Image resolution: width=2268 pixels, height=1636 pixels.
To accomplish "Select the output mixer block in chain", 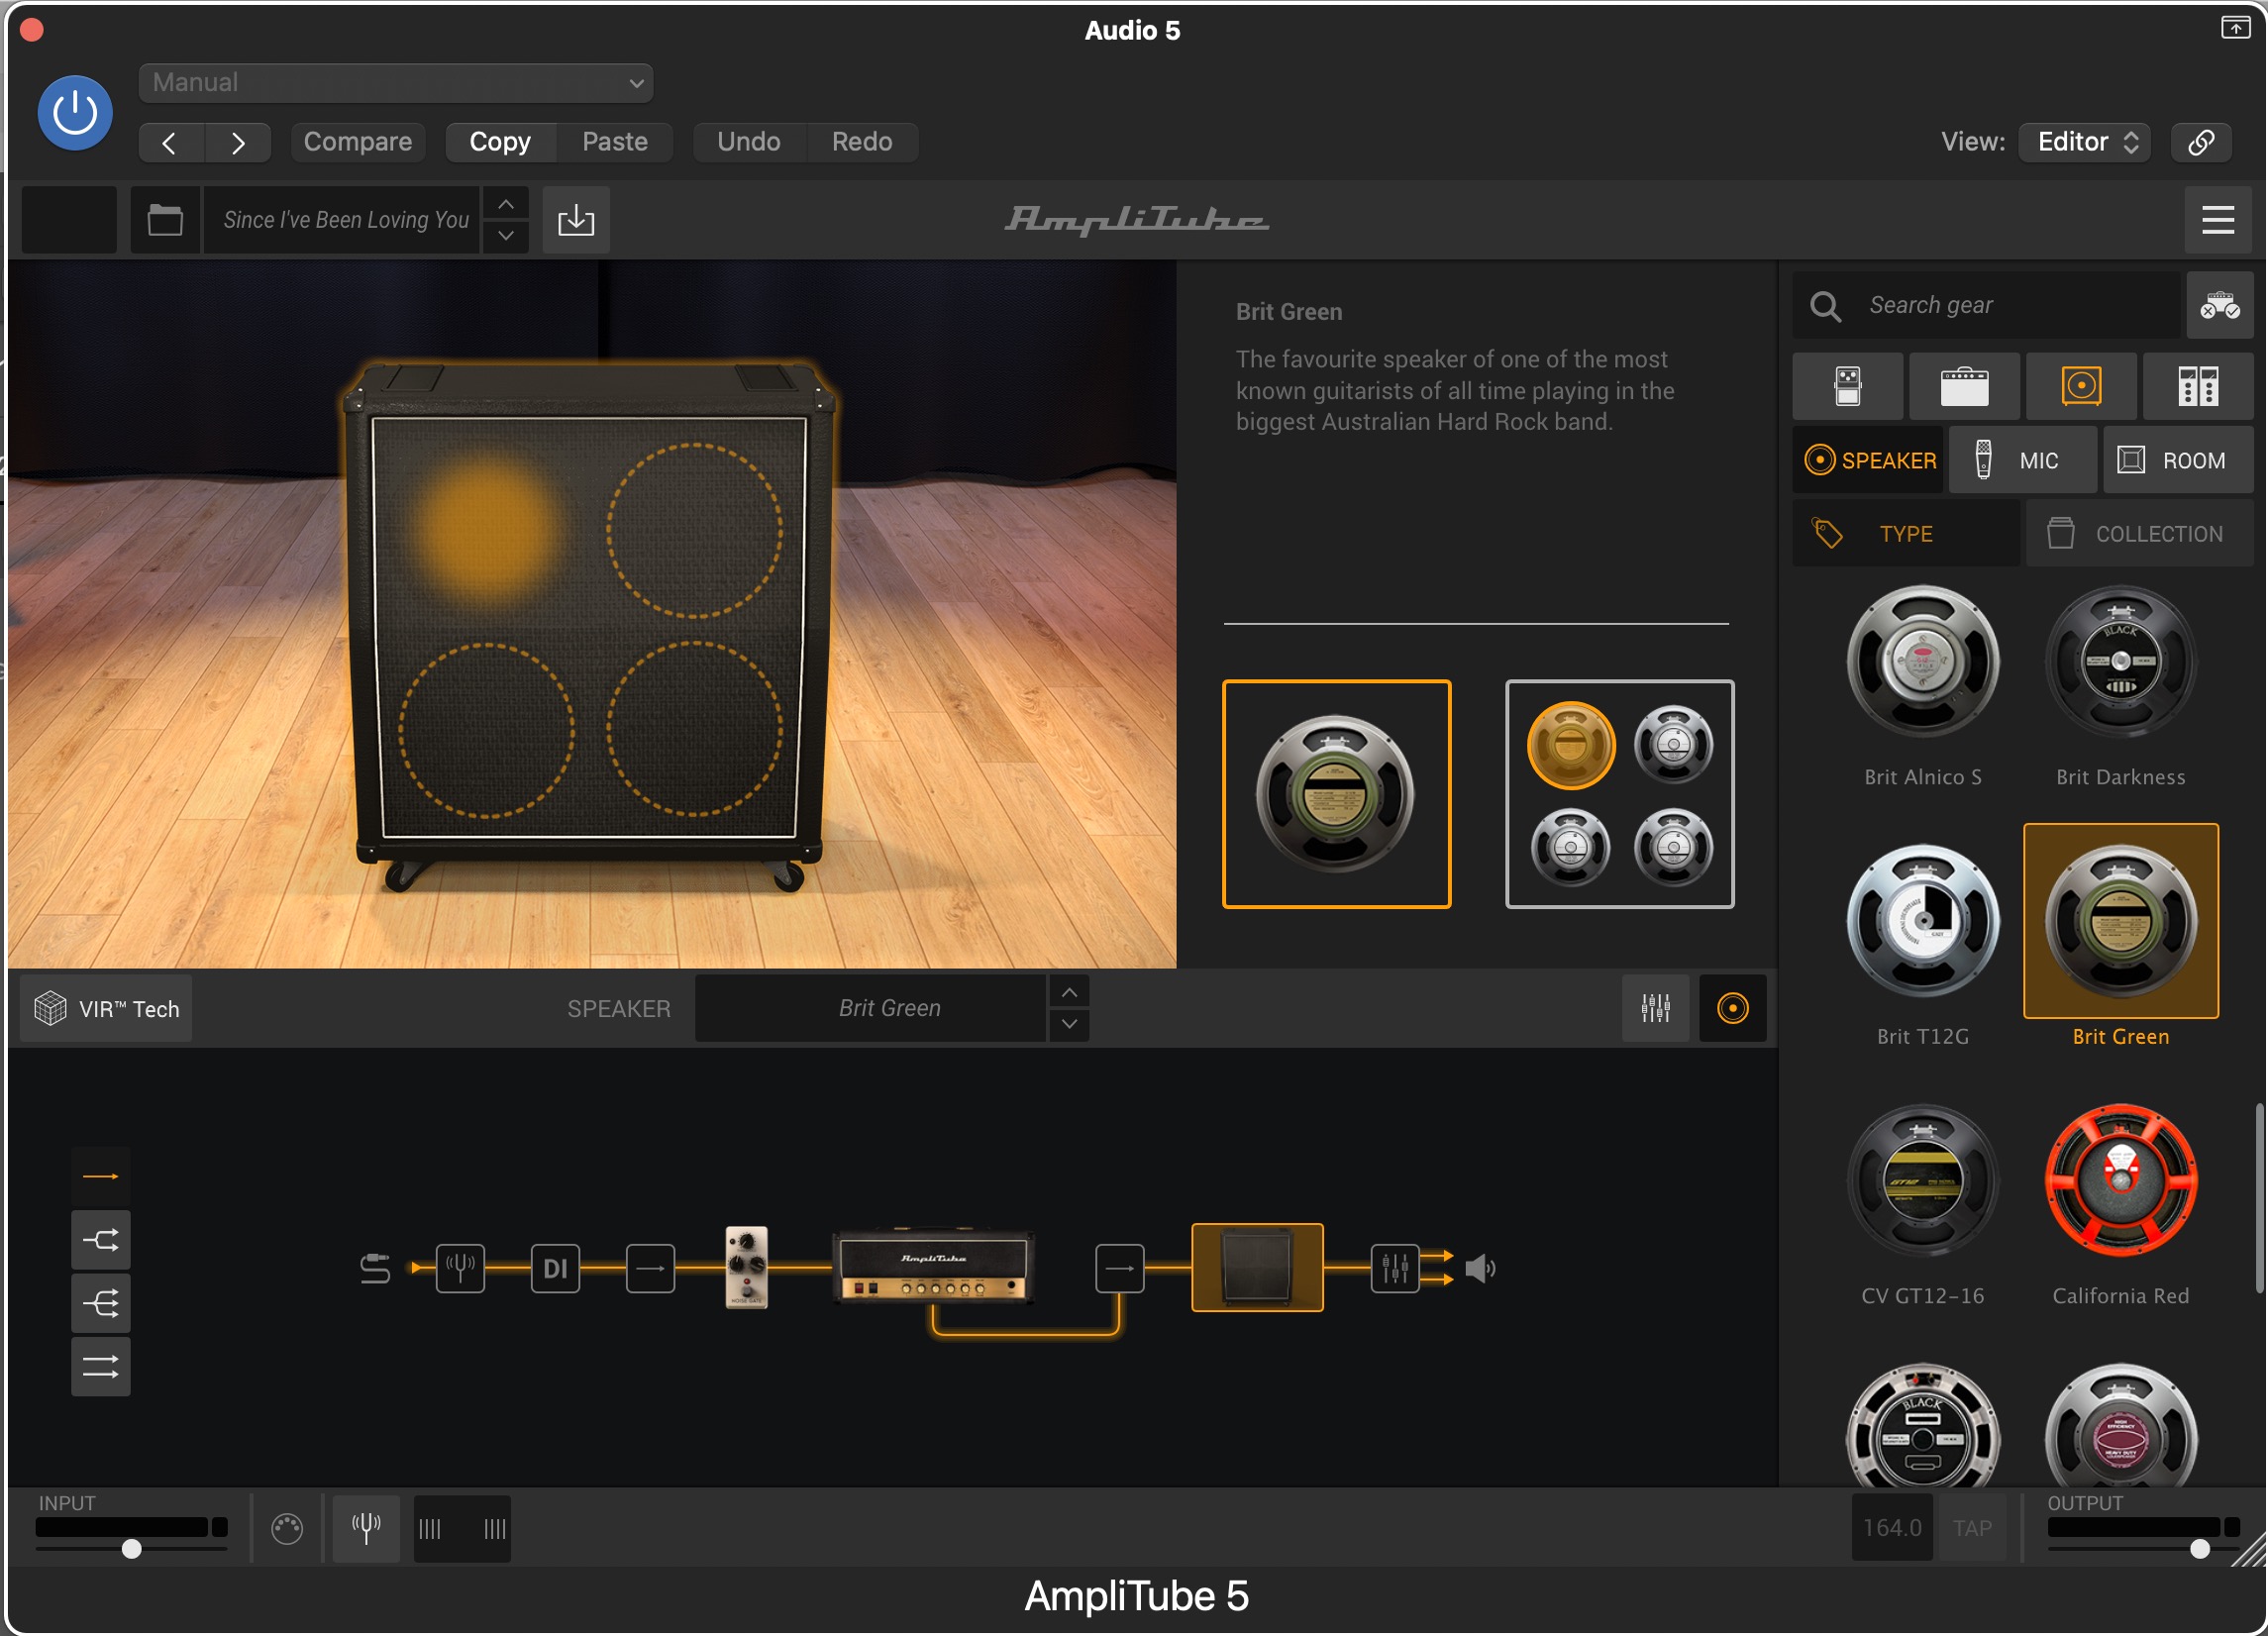I will (1395, 1270).
